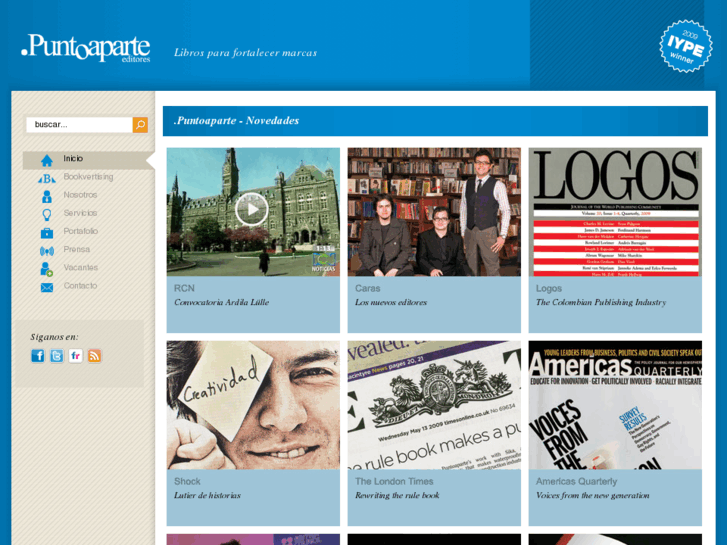Click the Logos title link
727x545 pixels.
549,289
